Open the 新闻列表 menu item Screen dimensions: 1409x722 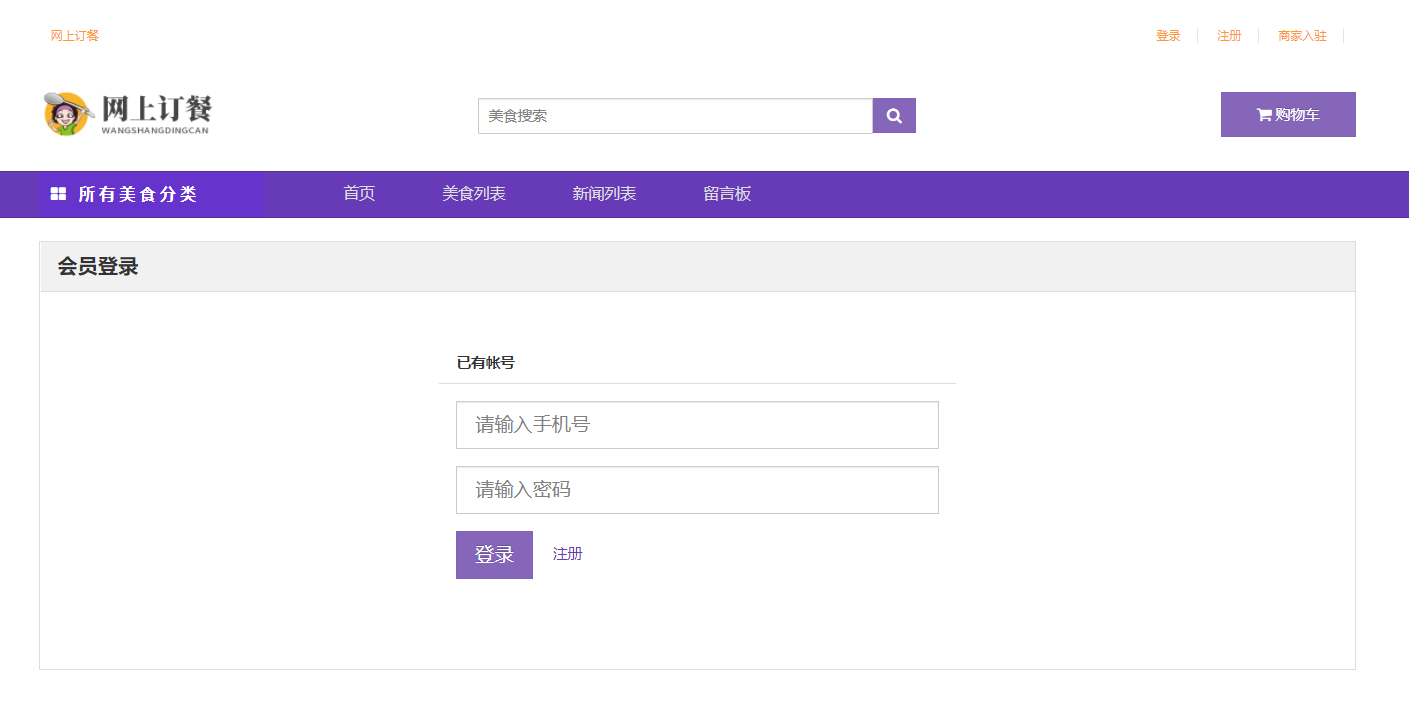coord(605,194)
